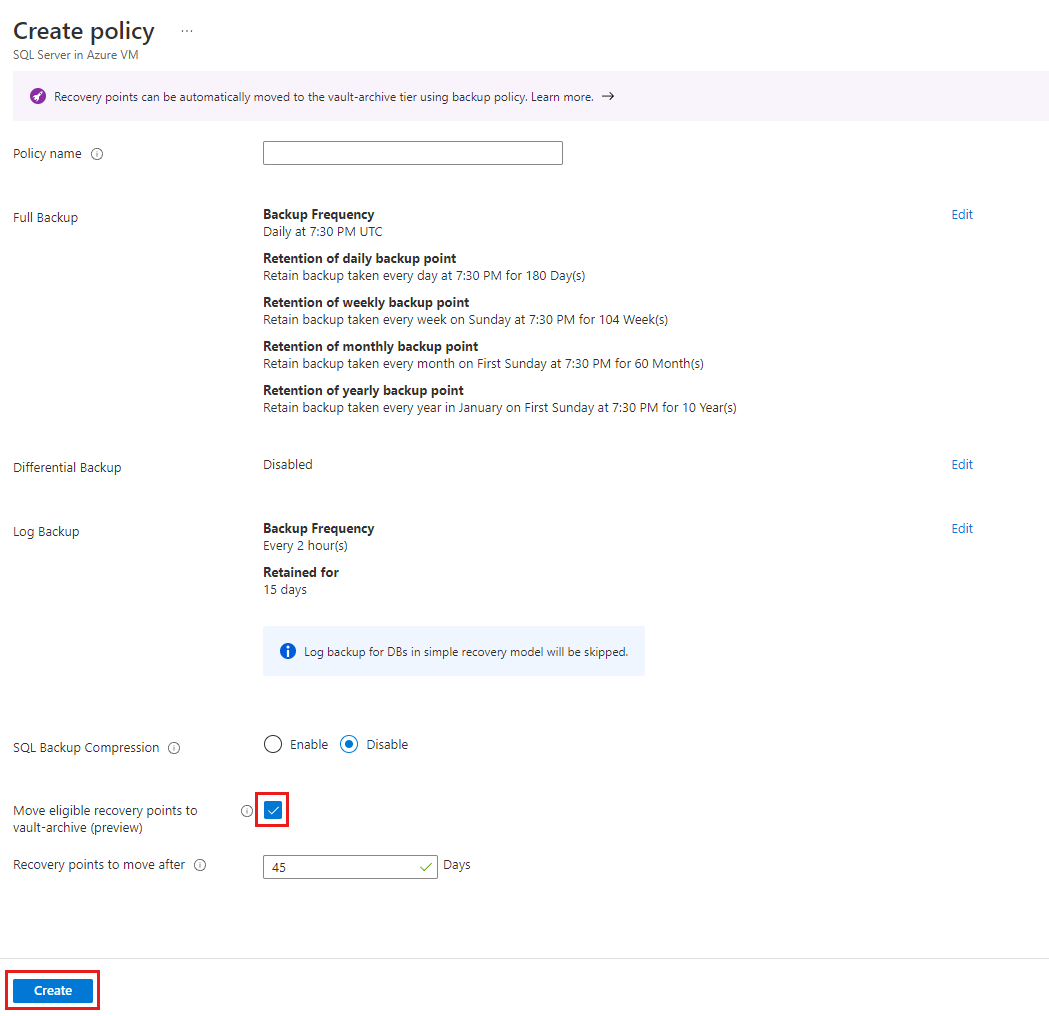
Task: Uncheck move eligible recovery points to vault-archive
Action: tap(273, 810)
